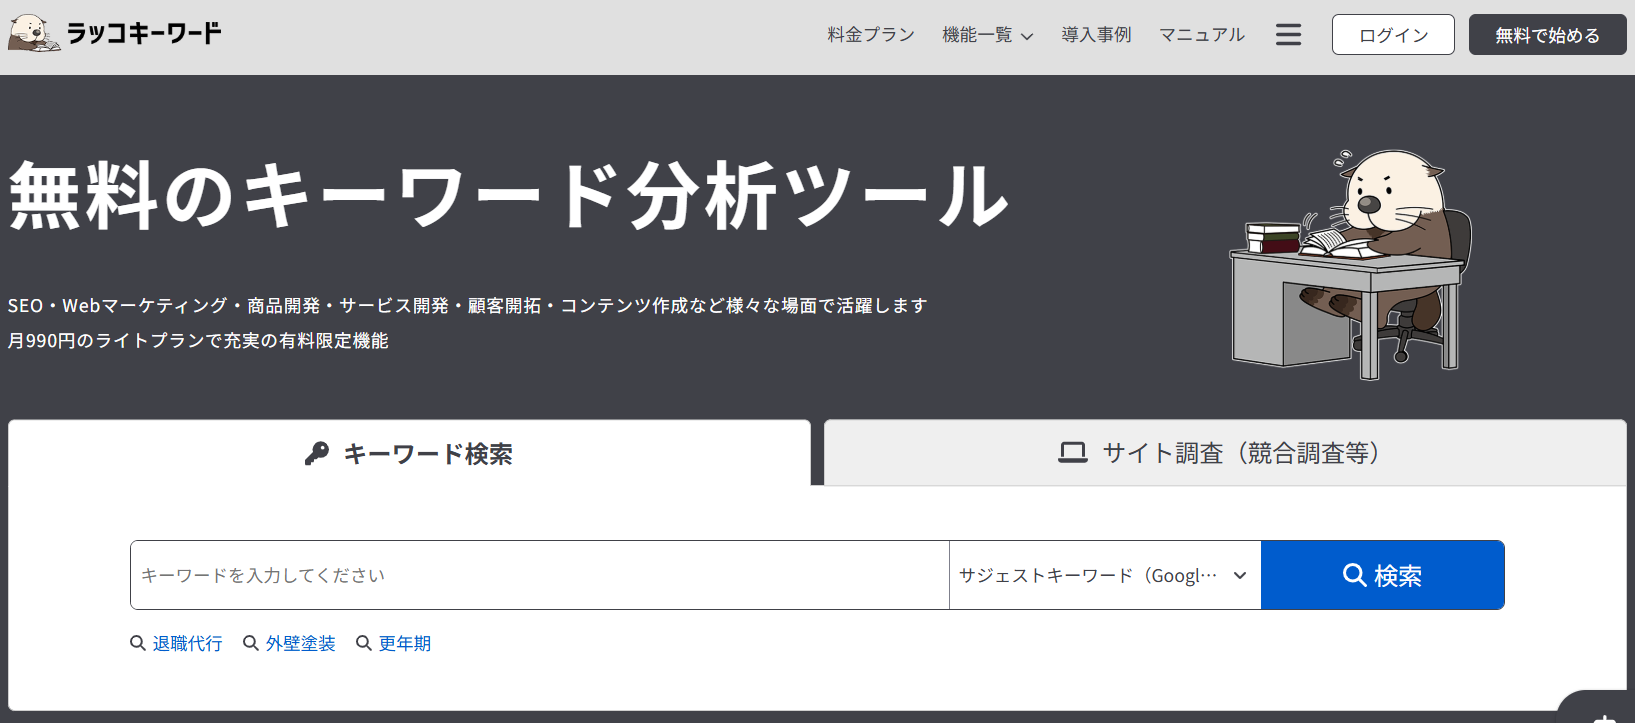1635x723 pixels.
Task: Click the ログイン button
Action: click(x=1393, y=35)
